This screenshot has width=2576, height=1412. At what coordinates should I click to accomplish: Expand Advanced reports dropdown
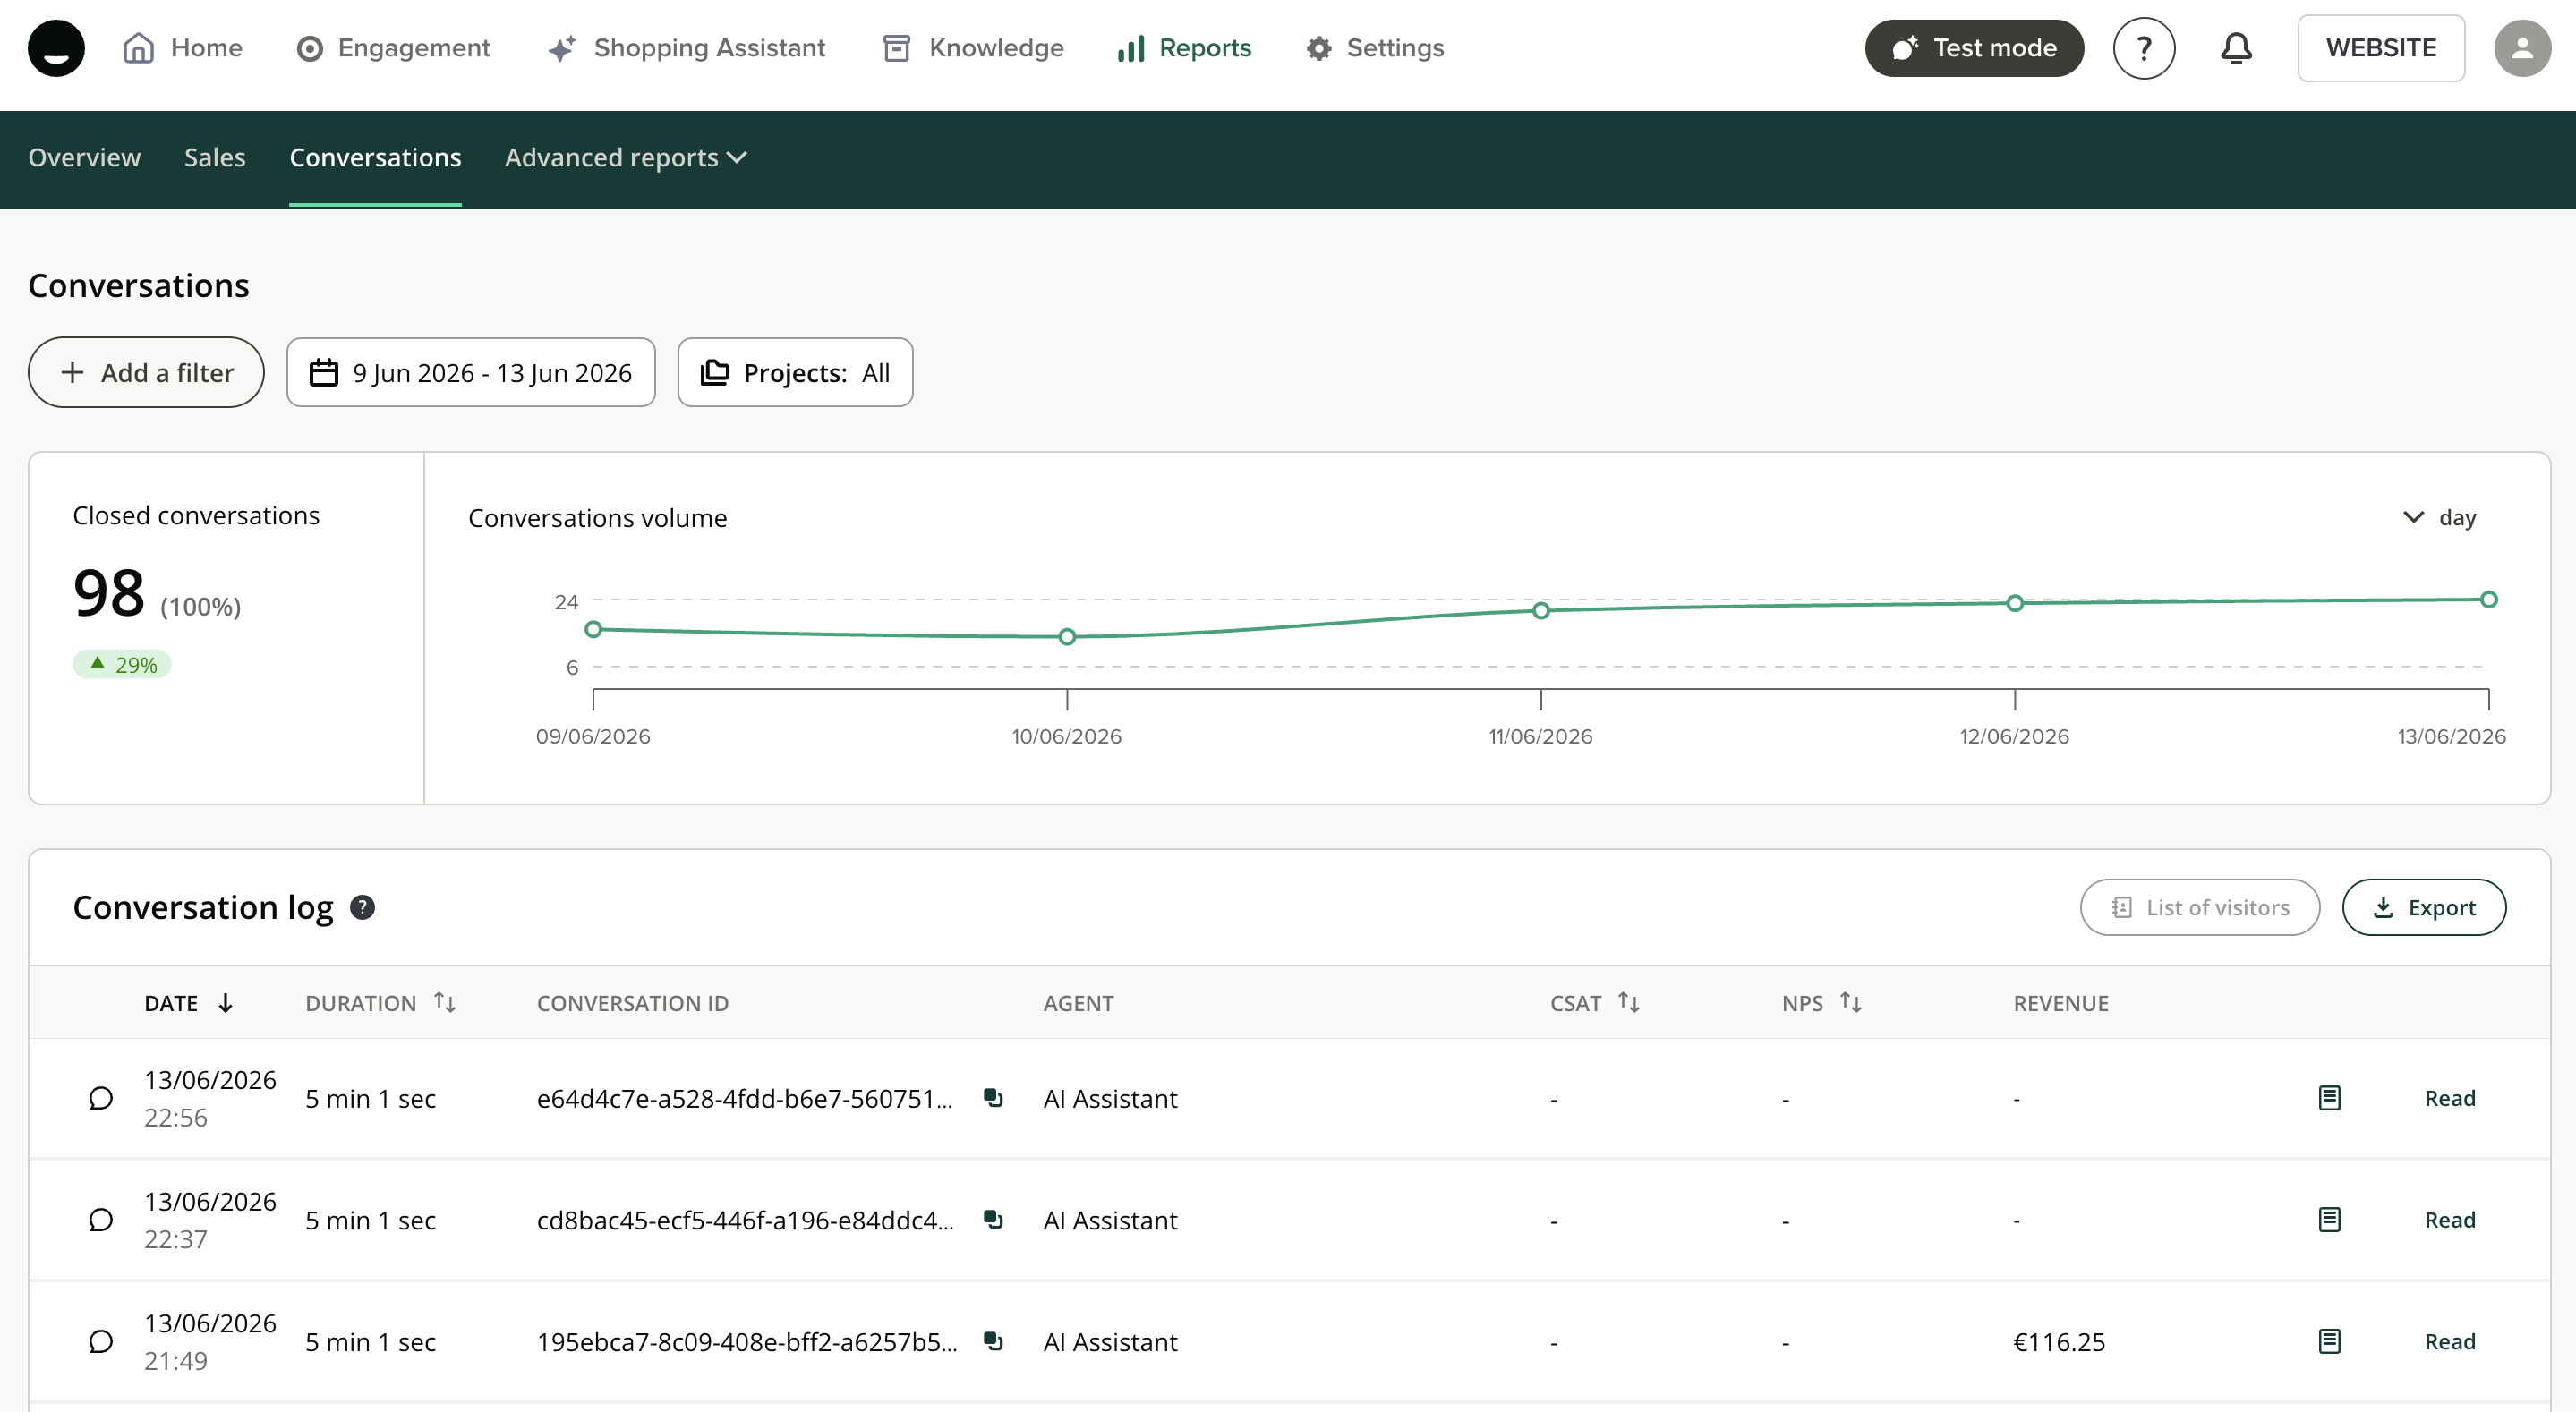(x=626, y=158)
